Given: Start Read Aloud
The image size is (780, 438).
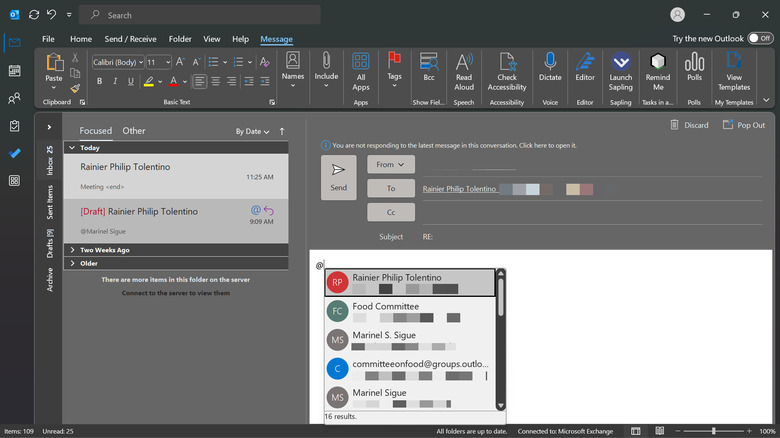Looking at the screenshot, I should tap(464, 72).
